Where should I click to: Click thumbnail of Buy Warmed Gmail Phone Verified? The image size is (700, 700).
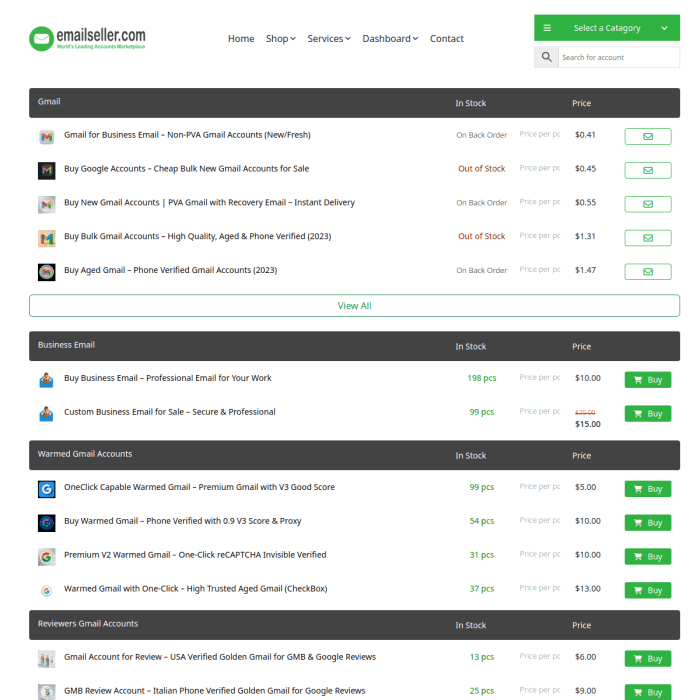46,523
